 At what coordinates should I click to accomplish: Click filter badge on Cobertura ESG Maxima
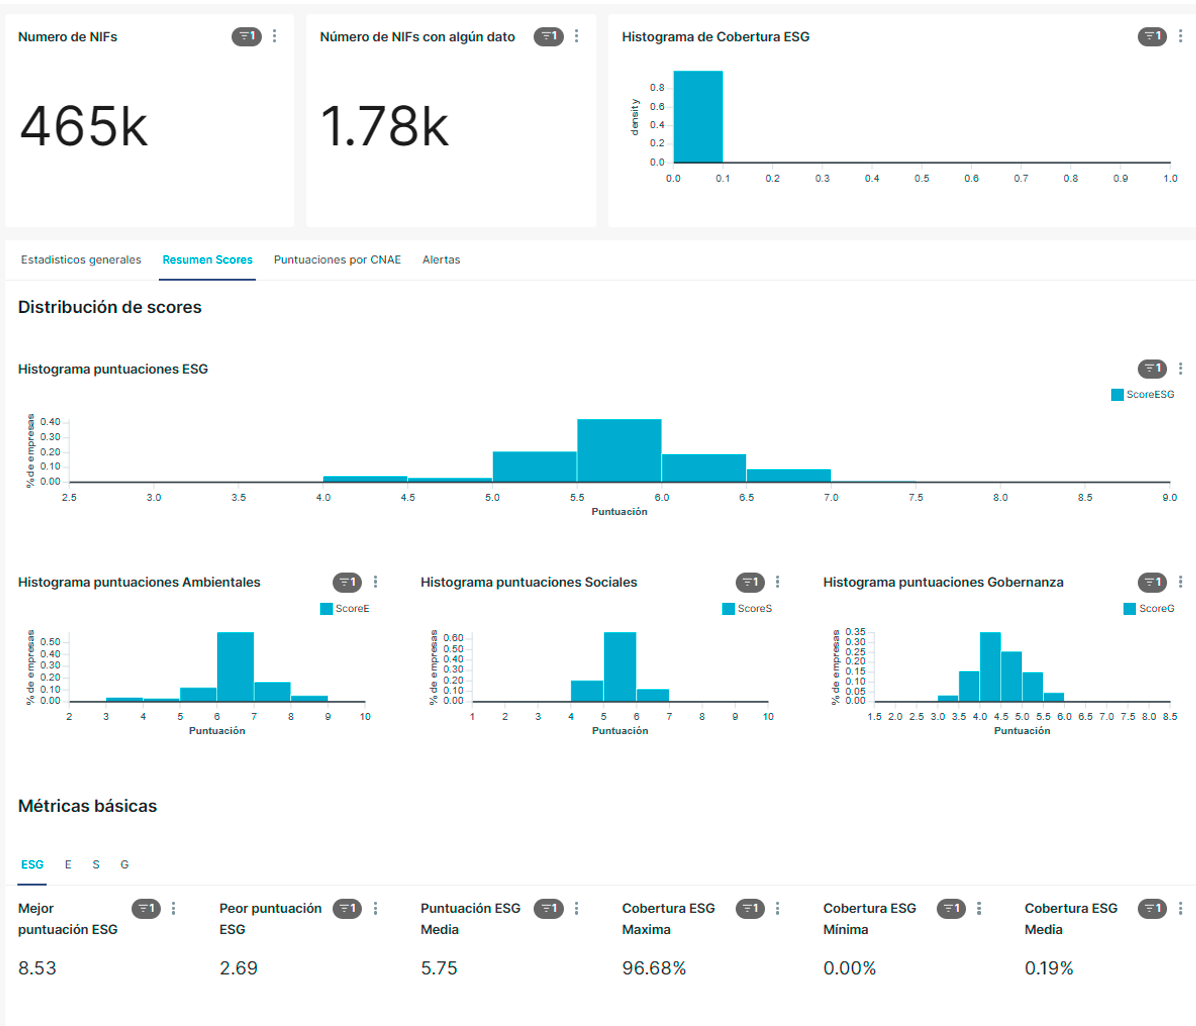click(x=750, y=908)
